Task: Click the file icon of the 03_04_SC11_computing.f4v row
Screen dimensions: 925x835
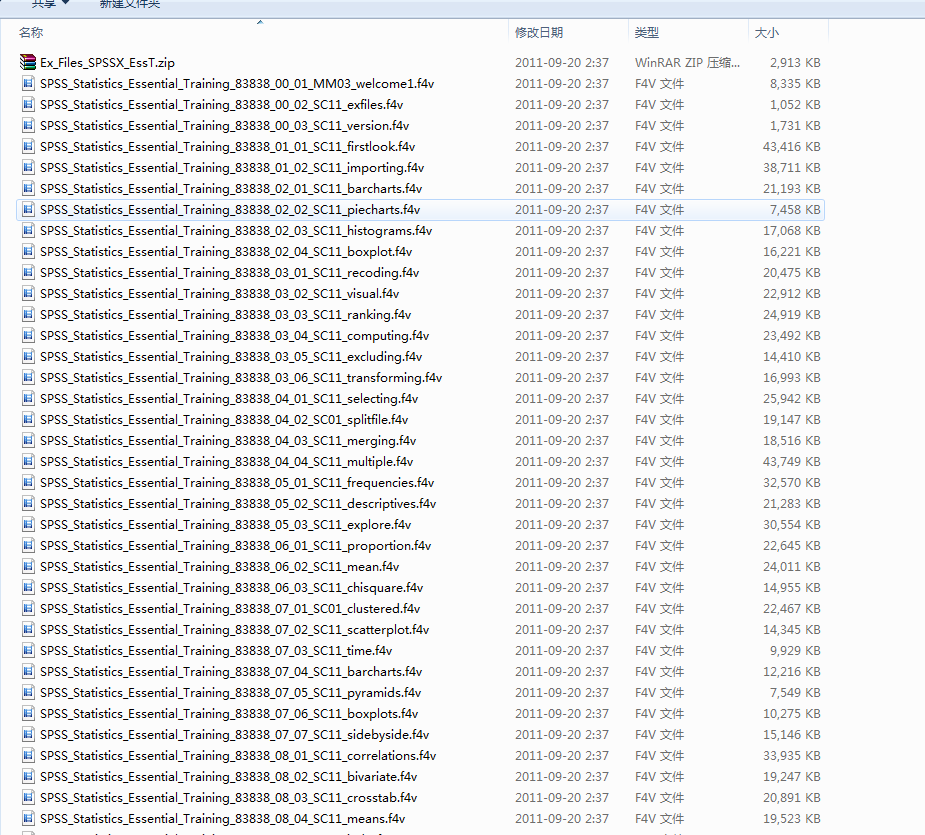Action: [28, 335]
